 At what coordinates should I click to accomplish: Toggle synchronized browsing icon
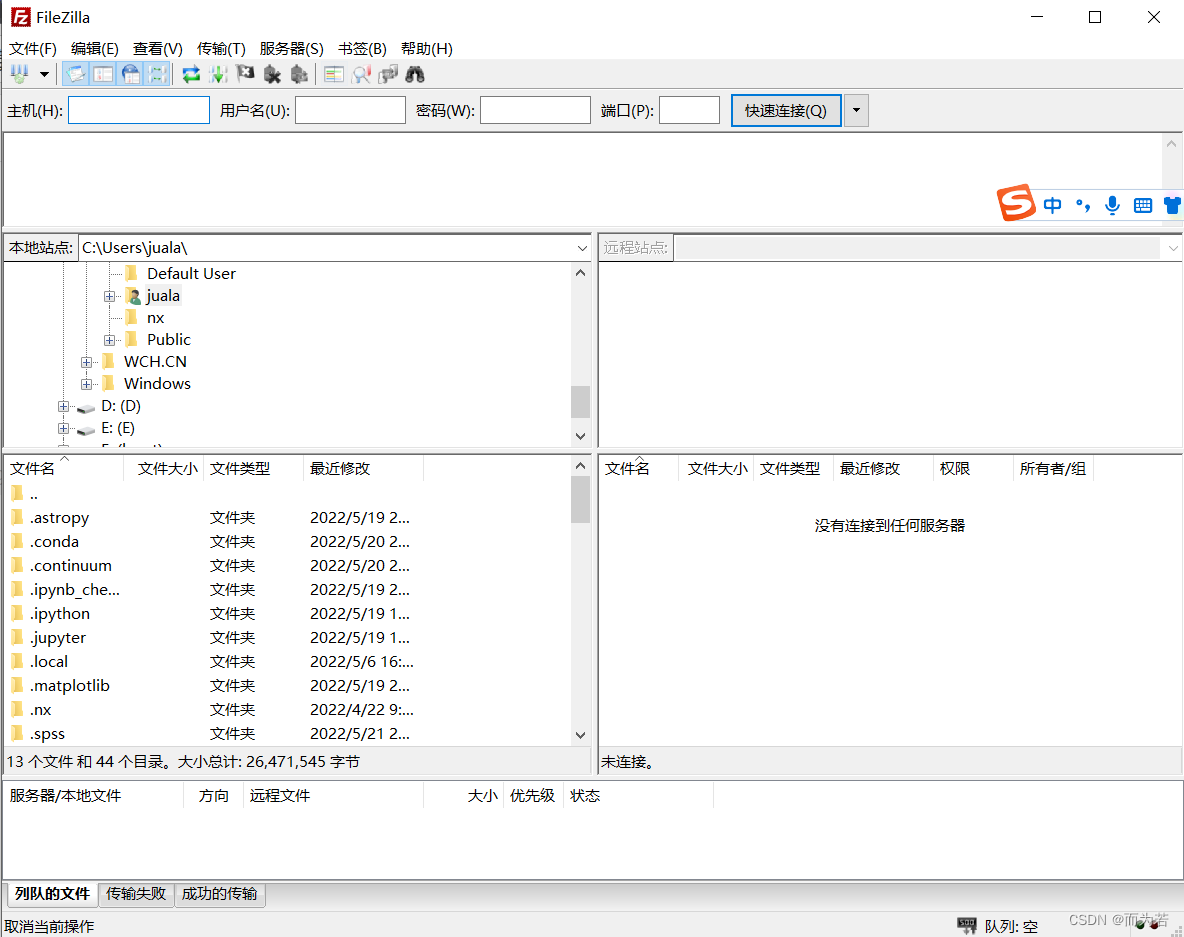click(x=388, y=74)
